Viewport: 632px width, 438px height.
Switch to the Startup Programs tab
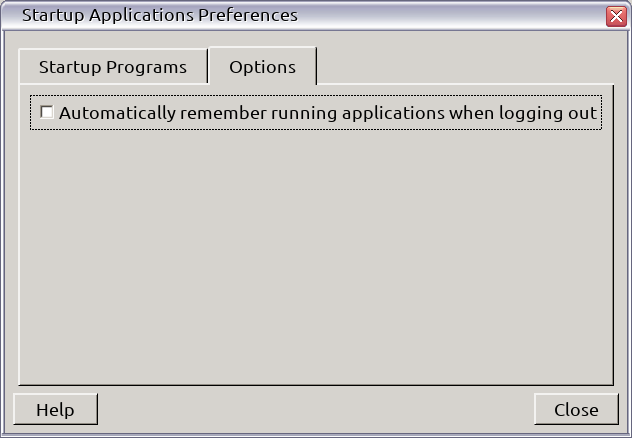coord(113,67)
